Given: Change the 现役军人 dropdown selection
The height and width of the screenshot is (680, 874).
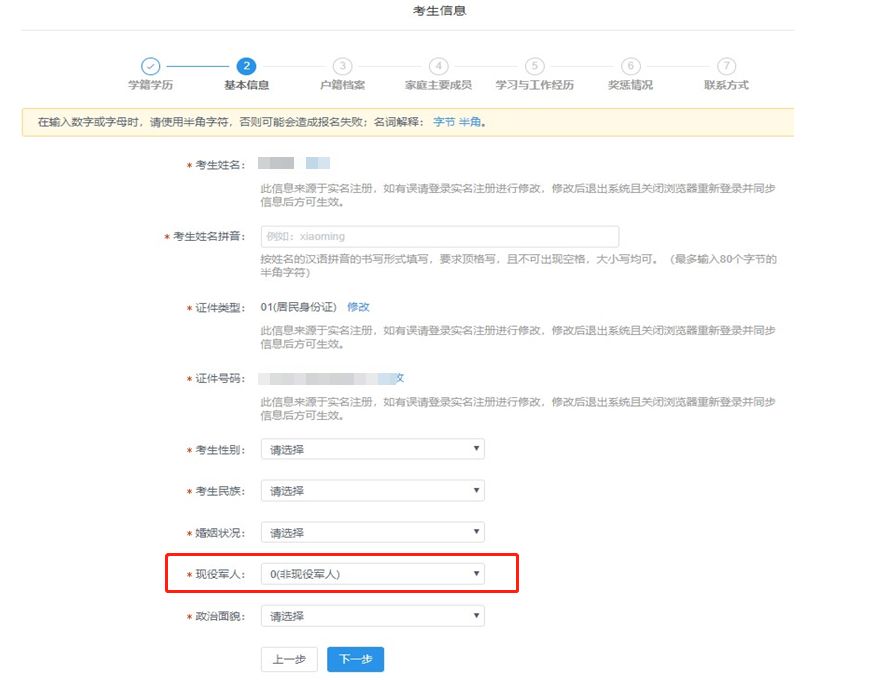Looking at the screenshot, I should tap(372, 574).
